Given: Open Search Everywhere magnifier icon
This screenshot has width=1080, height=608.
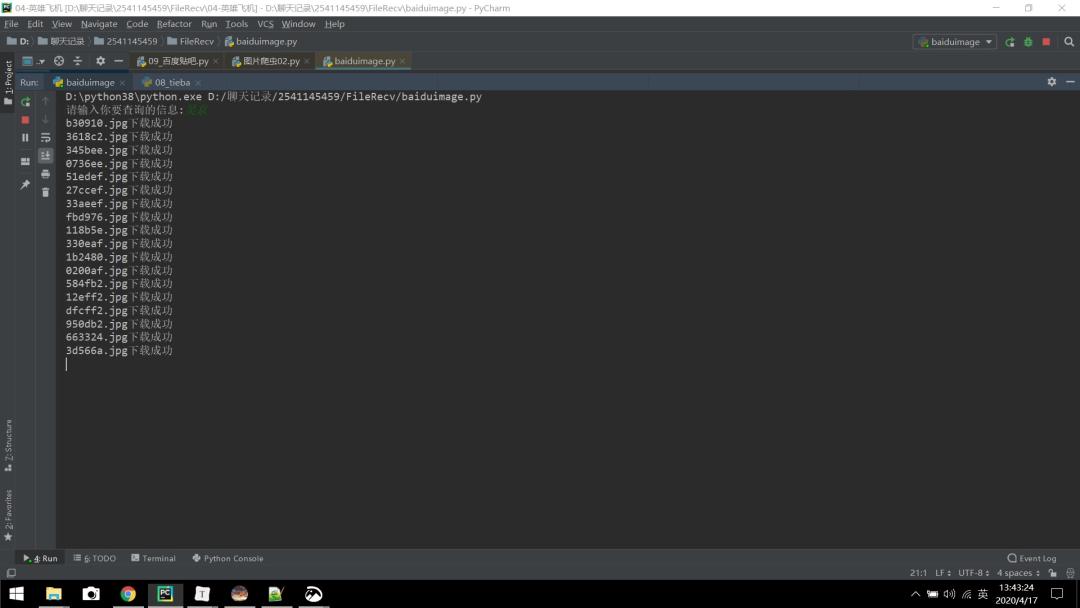Looking at the screenshot, I should tap(1069, 42).
